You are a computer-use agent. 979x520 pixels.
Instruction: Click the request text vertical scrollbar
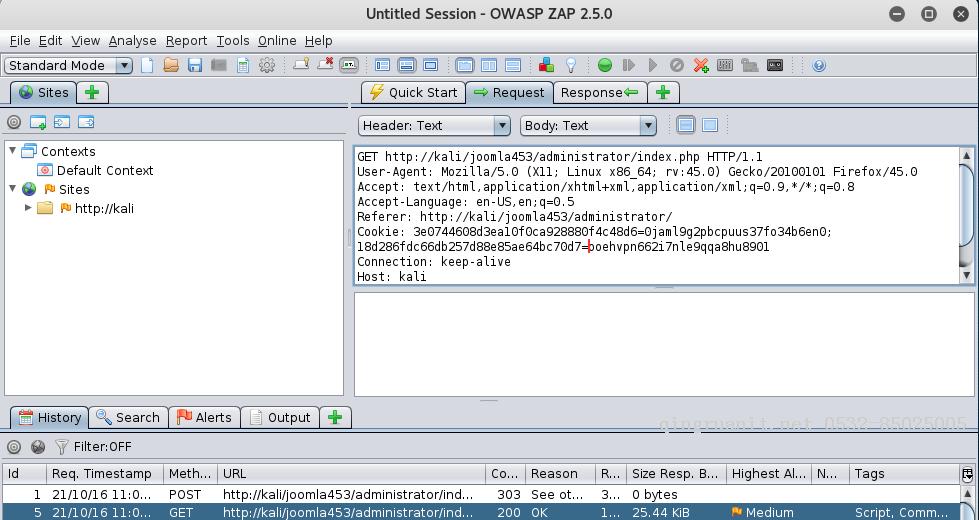pos(966,215)
